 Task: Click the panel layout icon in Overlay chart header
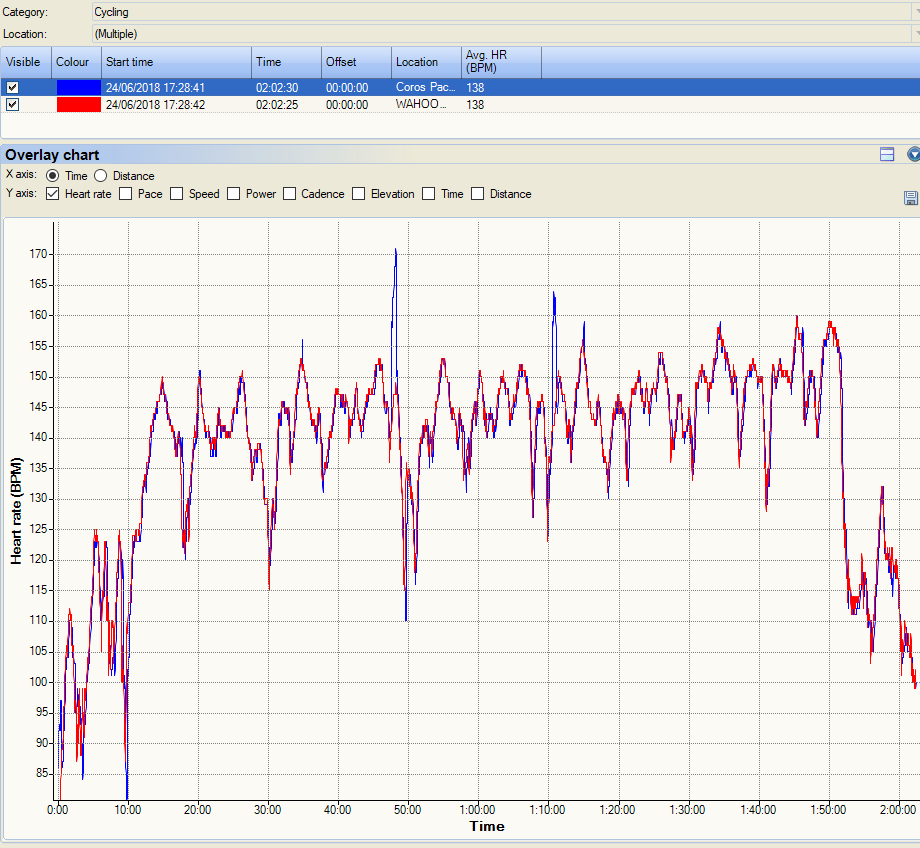886,154
